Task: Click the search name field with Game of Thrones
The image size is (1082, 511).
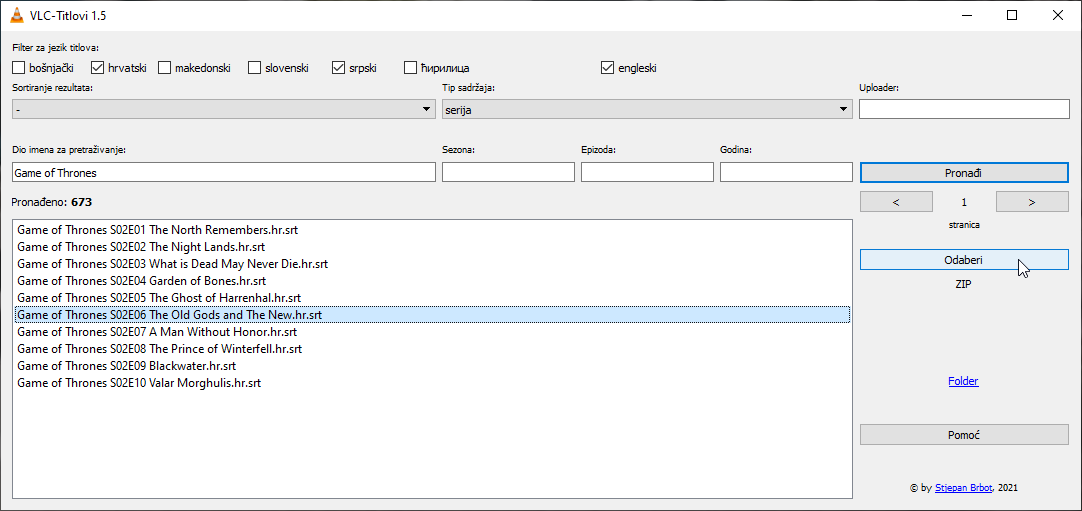Action: (224, 172)
